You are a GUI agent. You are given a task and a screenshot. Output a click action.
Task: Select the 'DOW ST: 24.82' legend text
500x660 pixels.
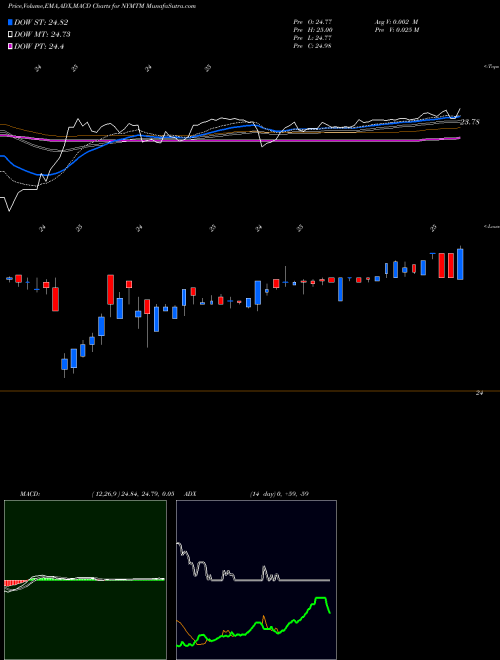pos(41,22)
